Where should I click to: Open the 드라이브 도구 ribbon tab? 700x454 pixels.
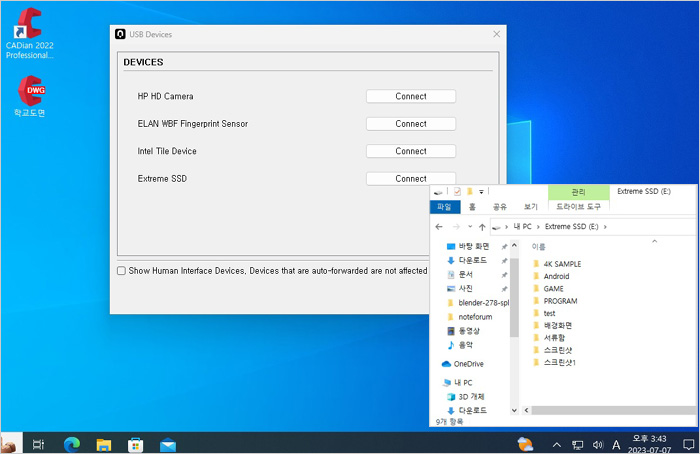point(578,207)
